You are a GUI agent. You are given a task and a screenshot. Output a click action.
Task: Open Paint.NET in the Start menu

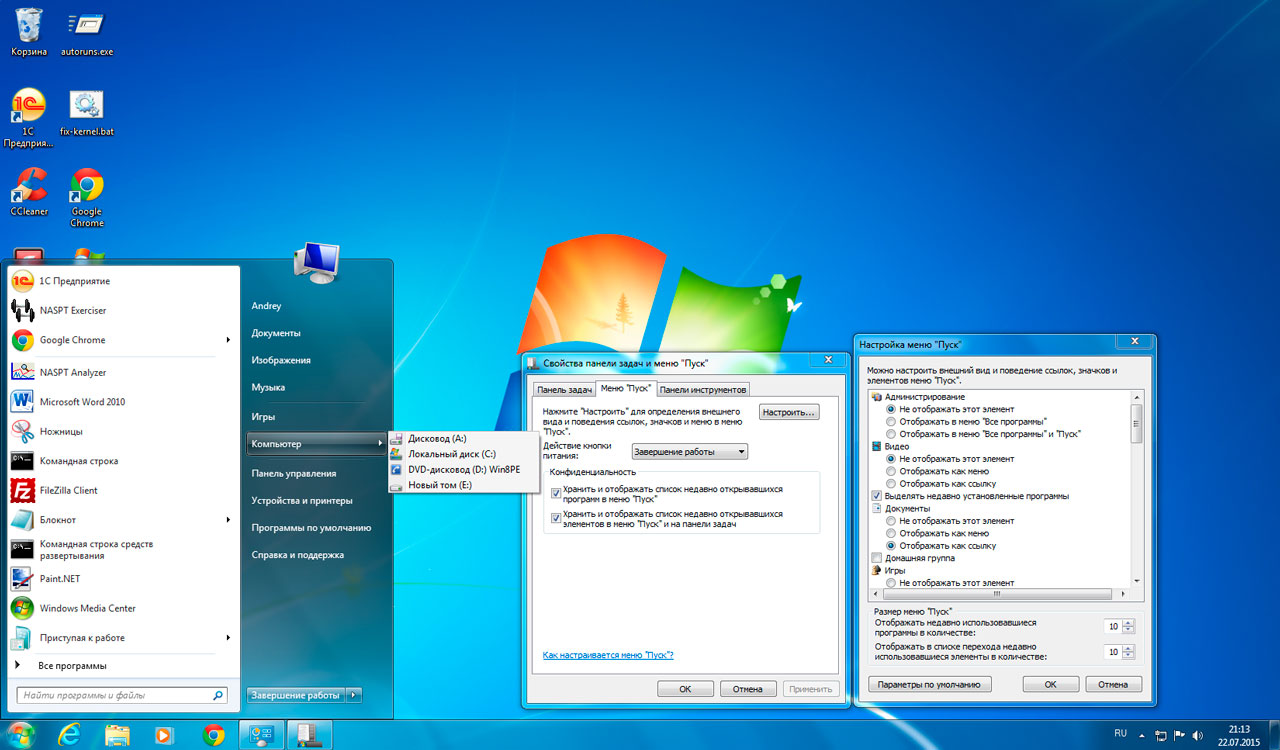coord(60,579)
